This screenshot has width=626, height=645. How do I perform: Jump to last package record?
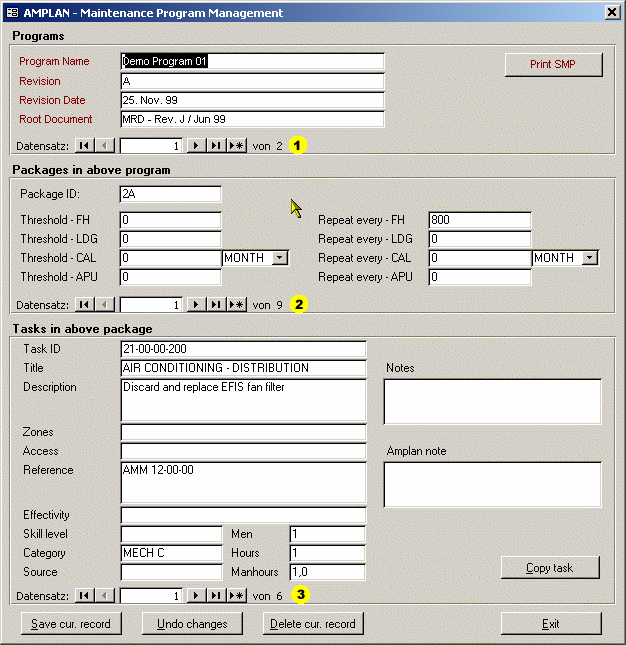[x=216, y=304]
